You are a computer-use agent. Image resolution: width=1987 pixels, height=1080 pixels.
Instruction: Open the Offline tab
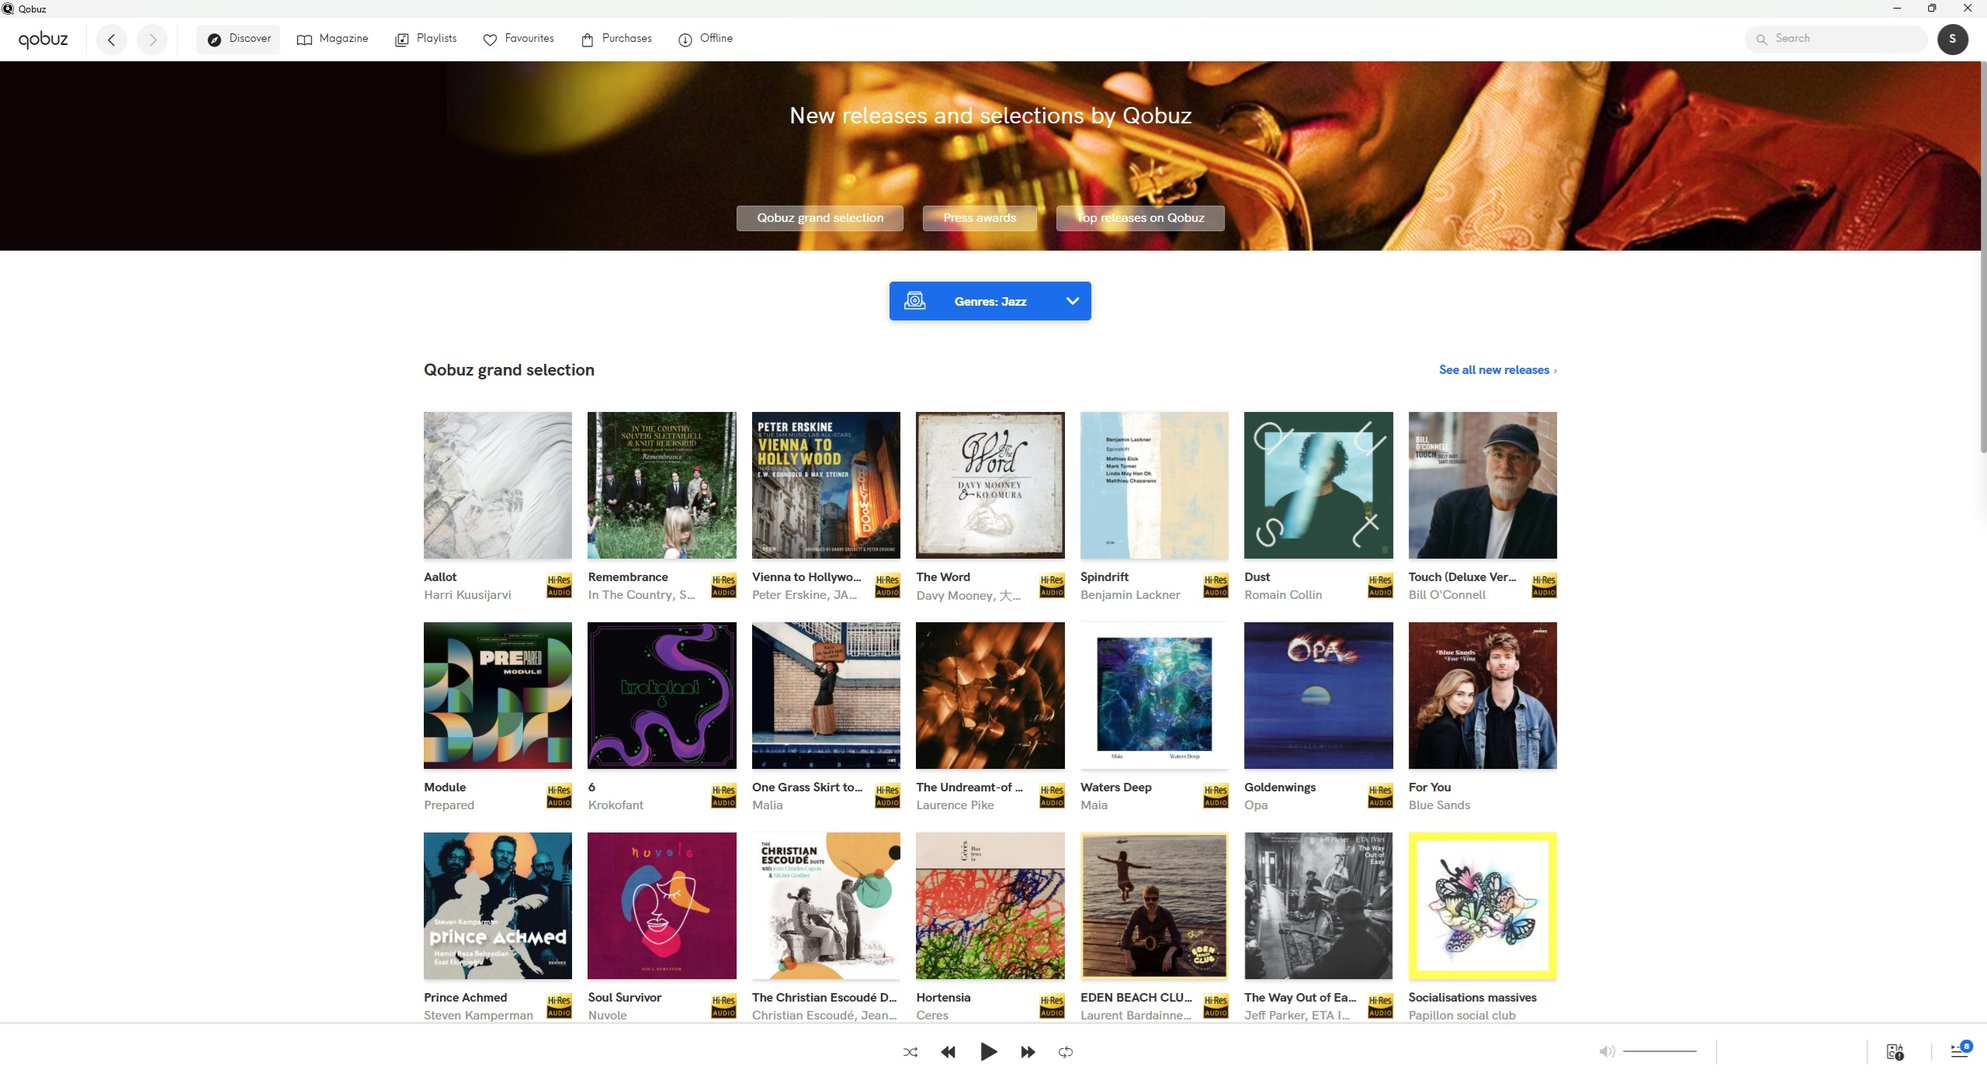705,39
